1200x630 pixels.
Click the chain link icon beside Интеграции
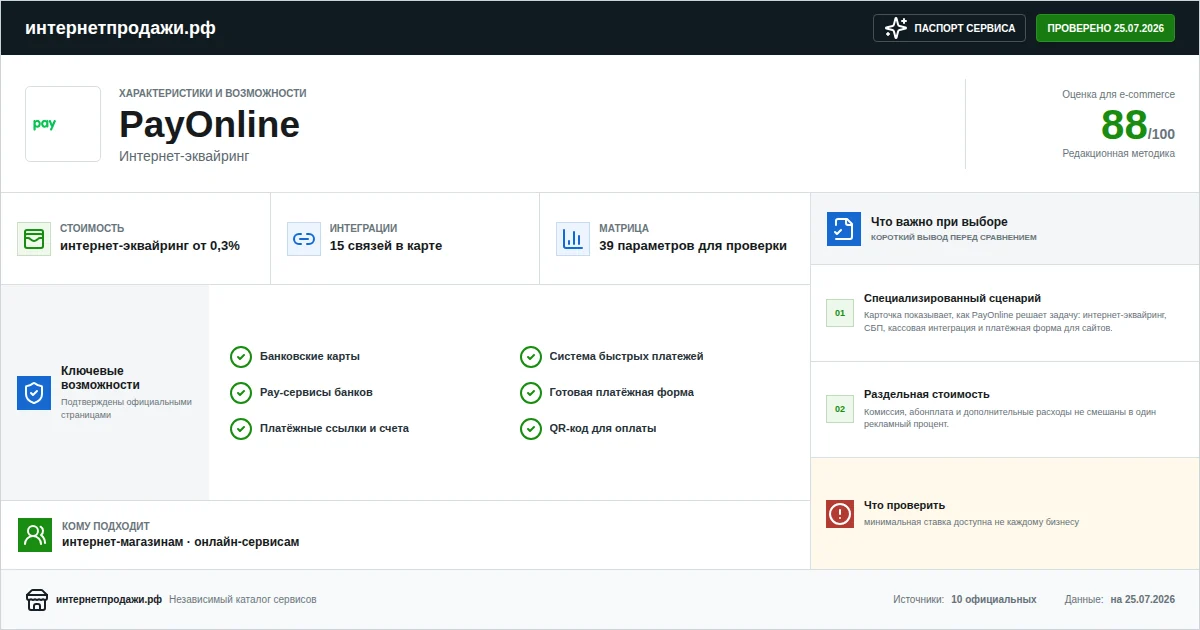[304, 239]
